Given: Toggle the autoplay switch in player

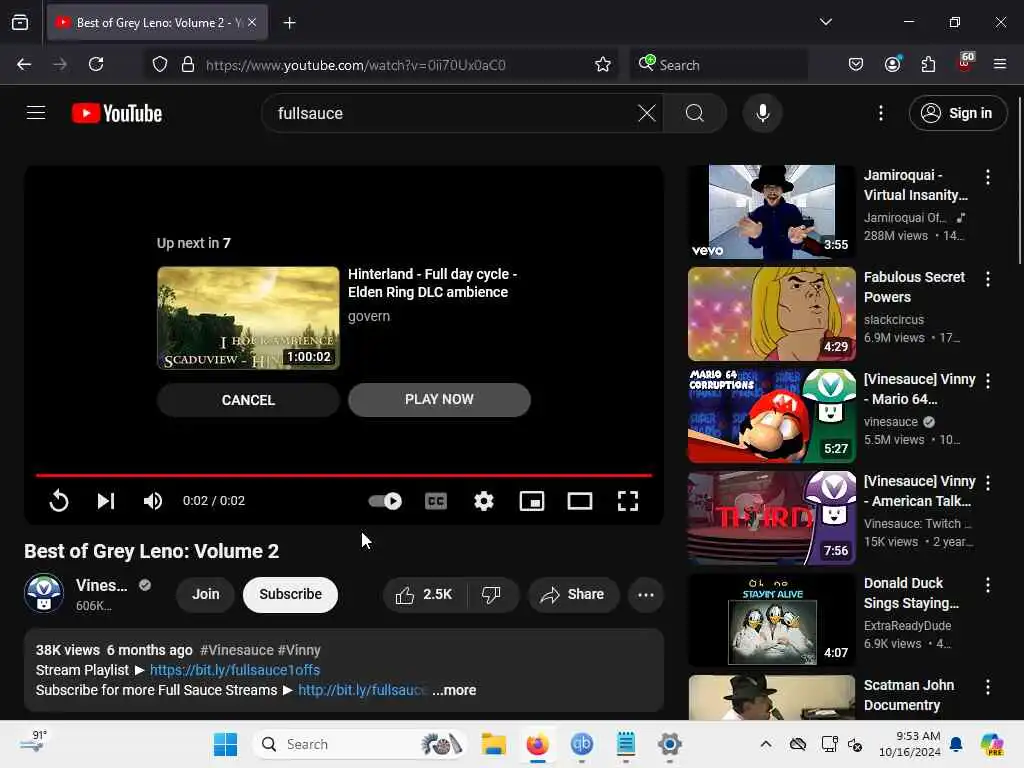Looking at the screenshot, I should 385,501.
